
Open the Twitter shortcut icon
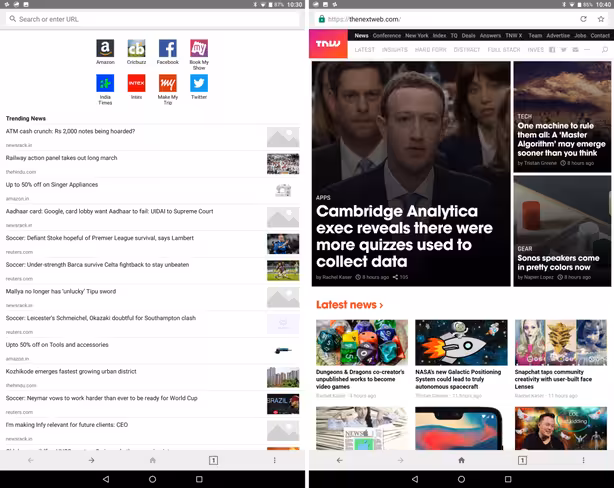pos(199,83)
